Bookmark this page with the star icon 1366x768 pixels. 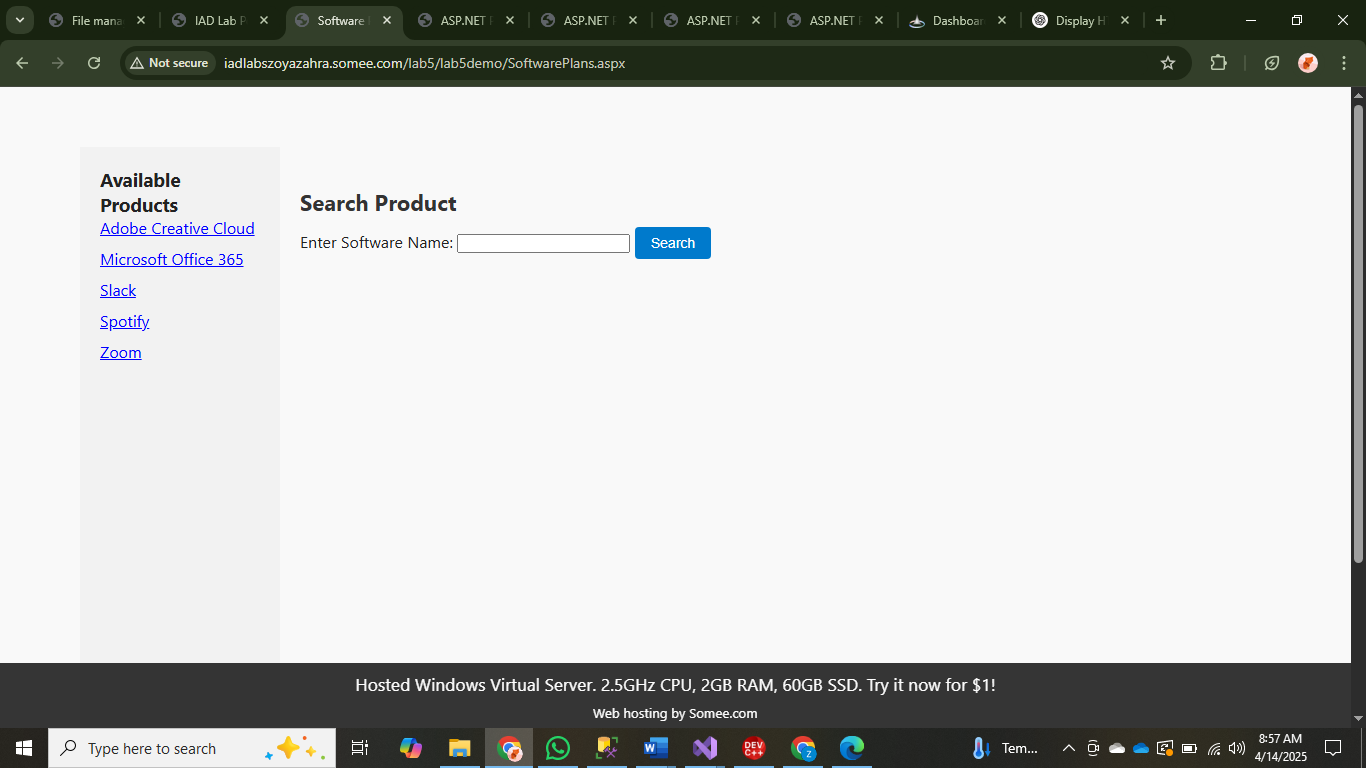pyautogui.click(x=1168, y=63)
